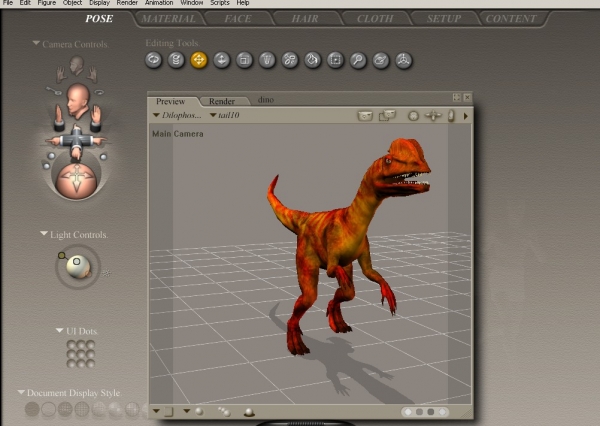600x426 pixels.
Task: Click the large Select Camera head
Action: click(78, 101)
